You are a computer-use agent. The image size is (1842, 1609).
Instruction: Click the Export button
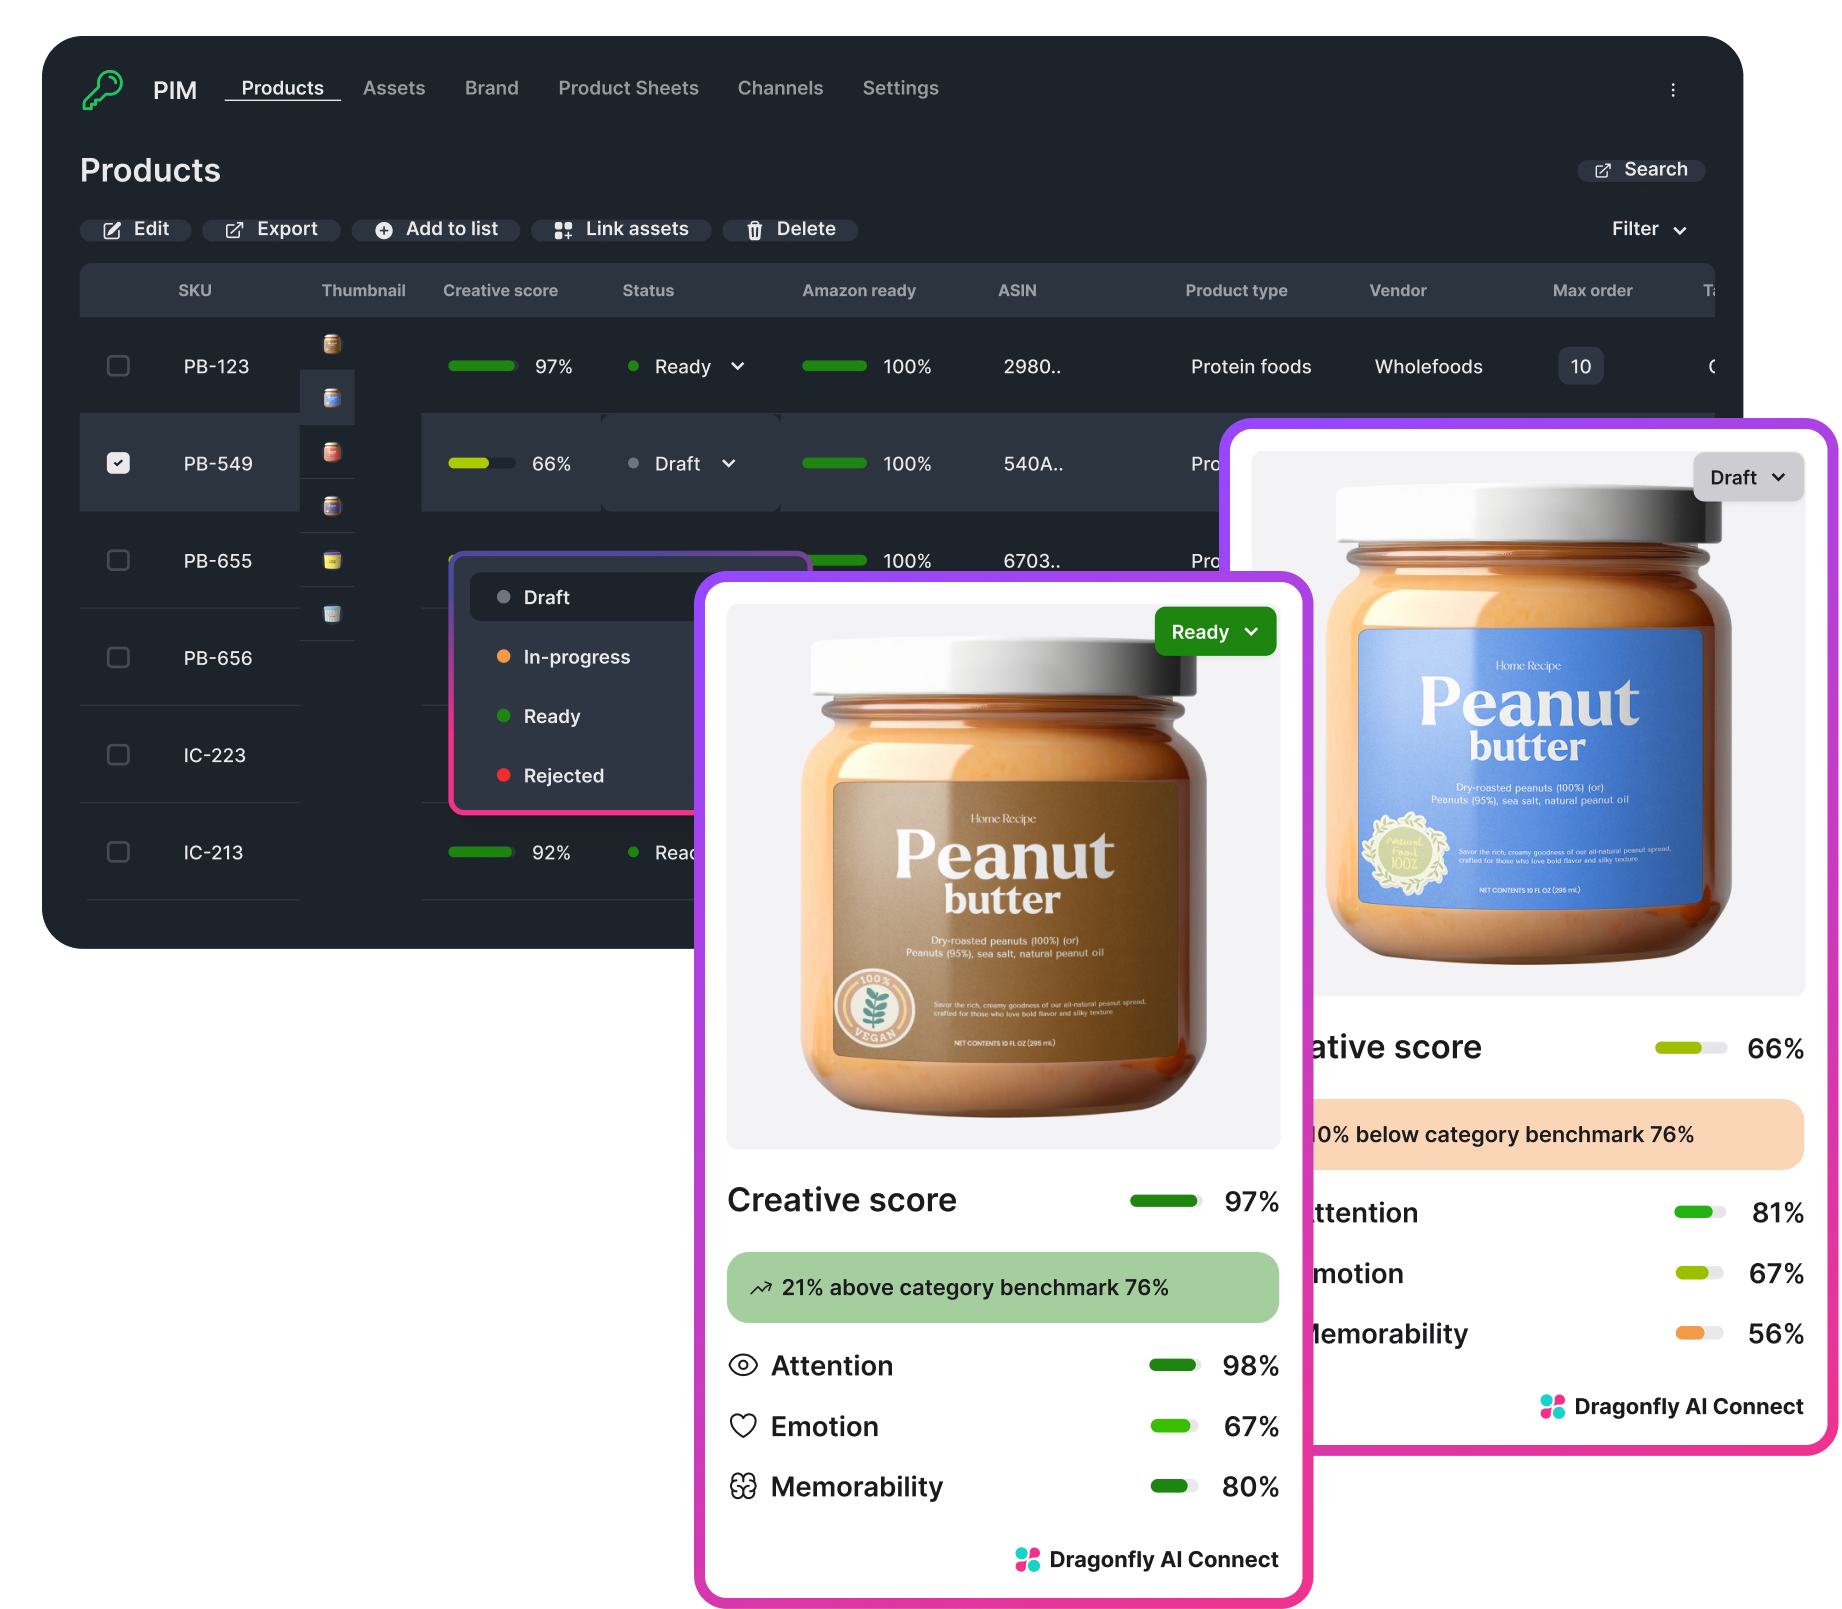coord(271,229)
